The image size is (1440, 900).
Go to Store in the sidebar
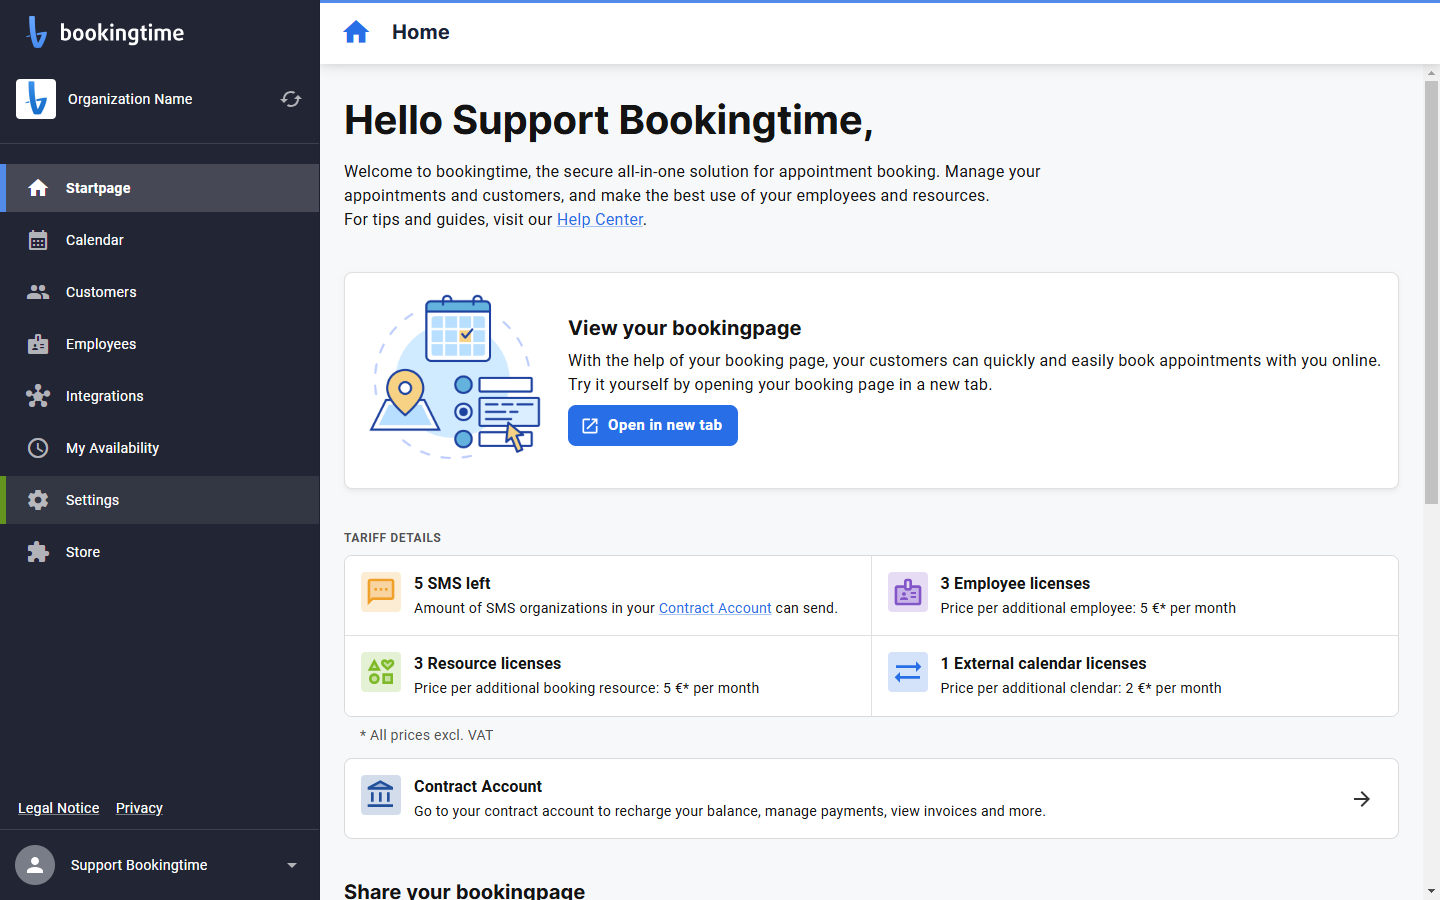tap(160, 552)
